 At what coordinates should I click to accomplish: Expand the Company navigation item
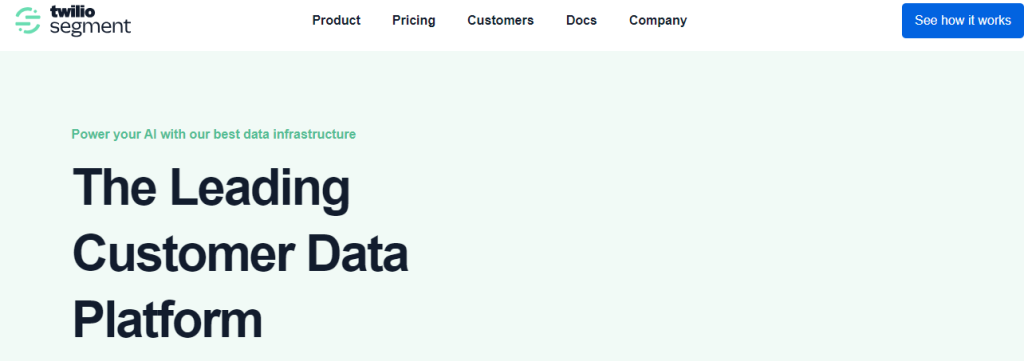tap(658, 20)
